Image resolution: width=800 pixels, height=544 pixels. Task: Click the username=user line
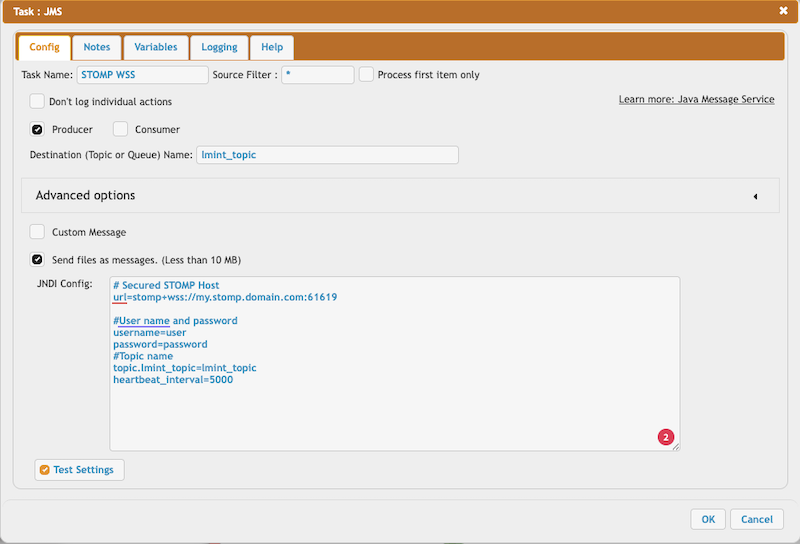[149, 333]
